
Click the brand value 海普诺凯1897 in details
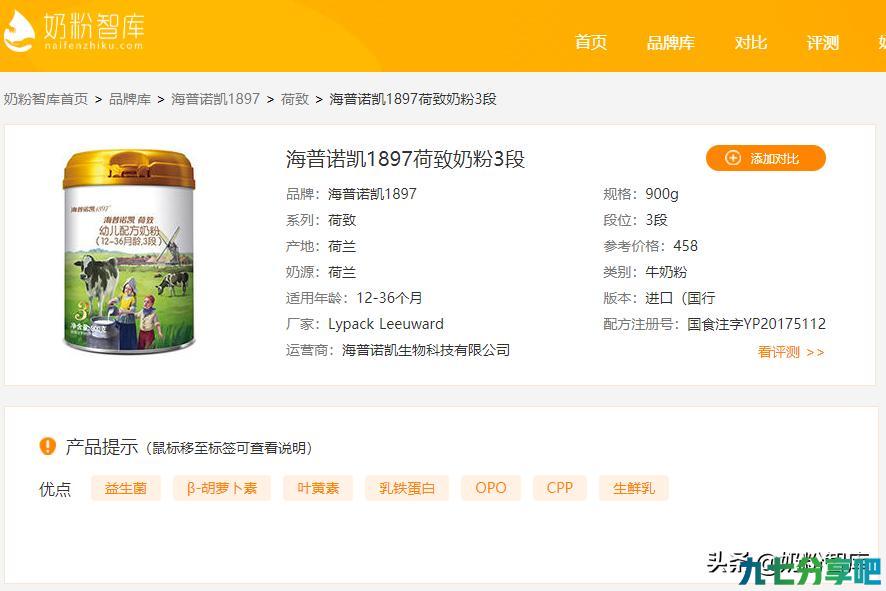coord(372,194)
